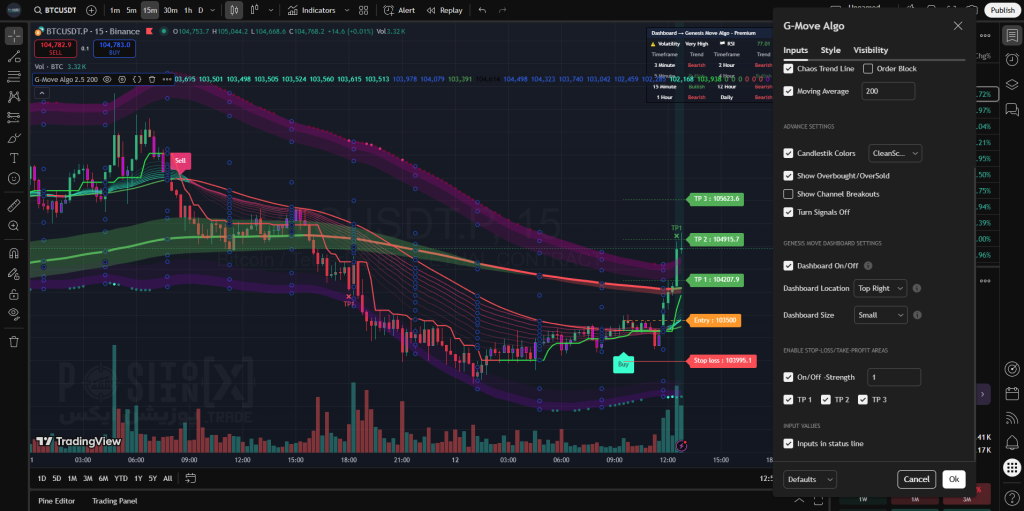
Task: Select the candlestick chart style icon
Action: (234, 10)
